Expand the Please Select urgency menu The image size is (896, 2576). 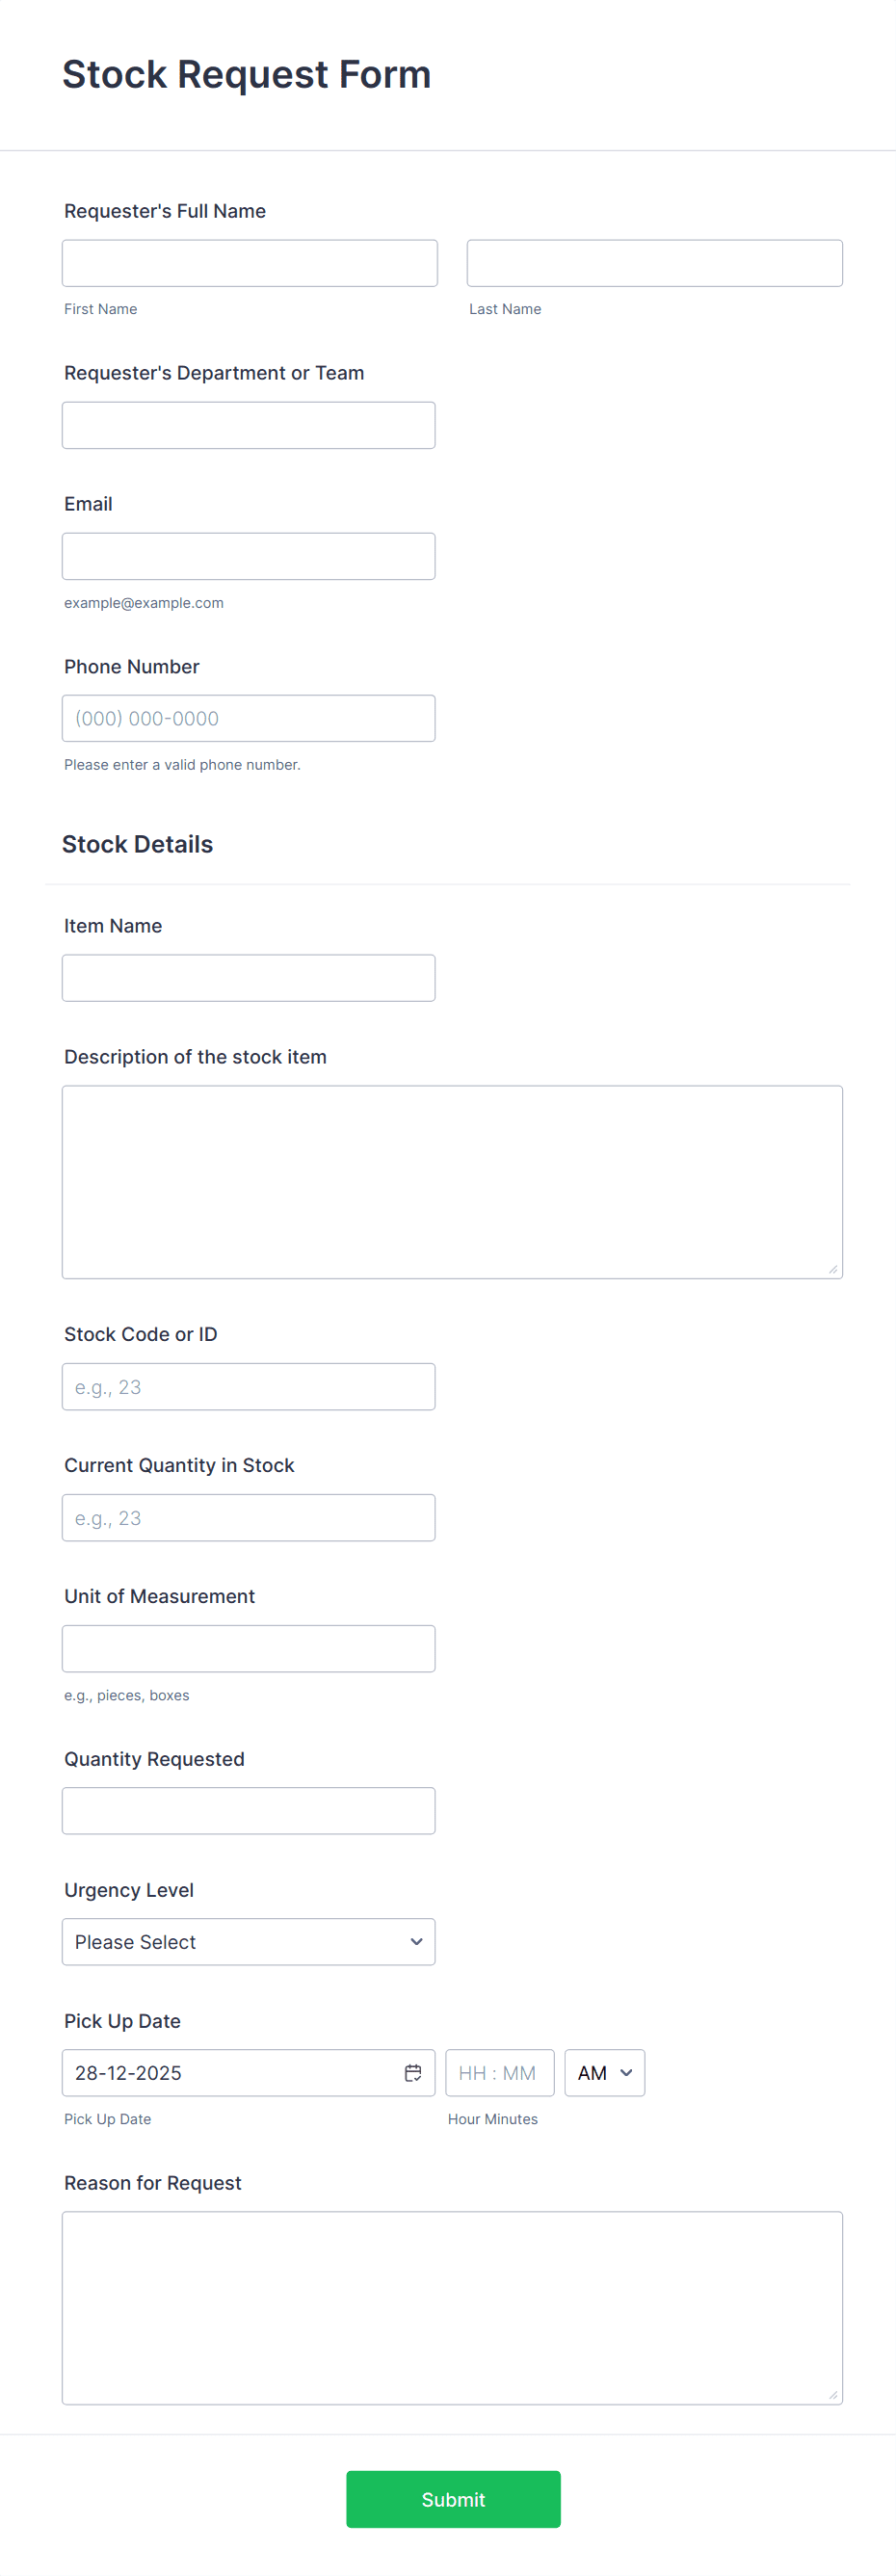pyautogui.click(x=248, y=1941)
